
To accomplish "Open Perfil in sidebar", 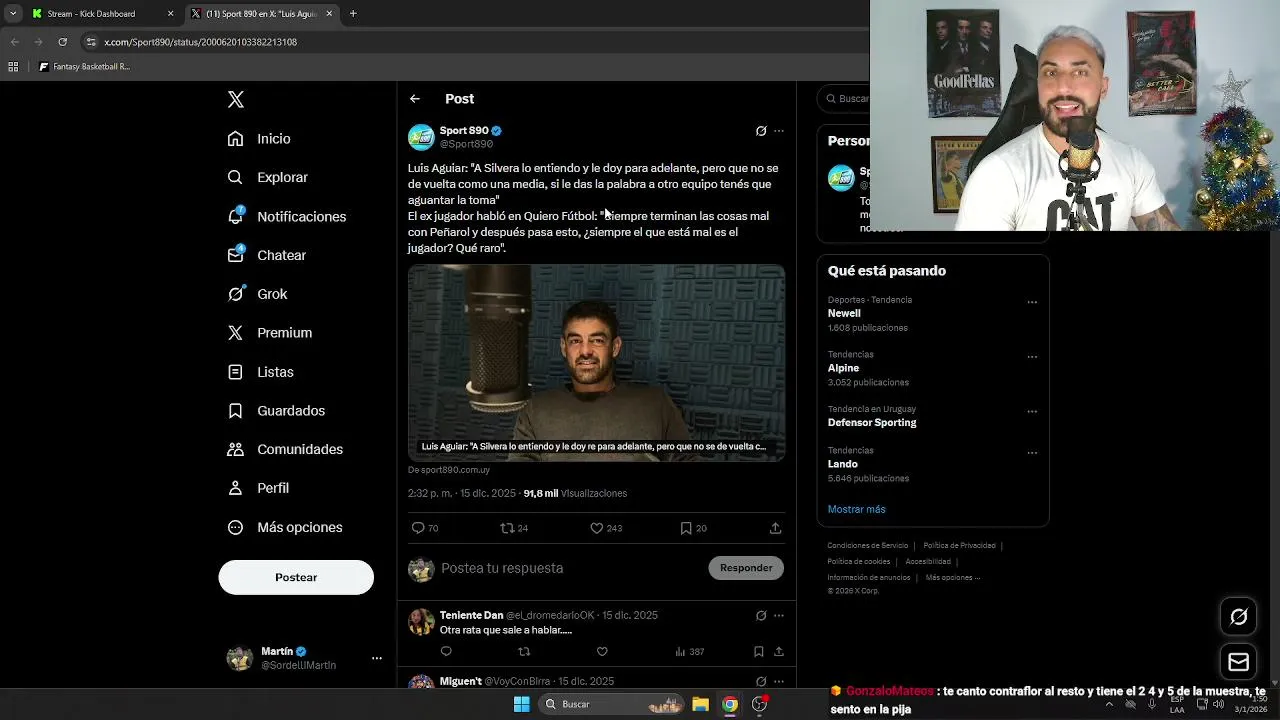I will [258, 488].
